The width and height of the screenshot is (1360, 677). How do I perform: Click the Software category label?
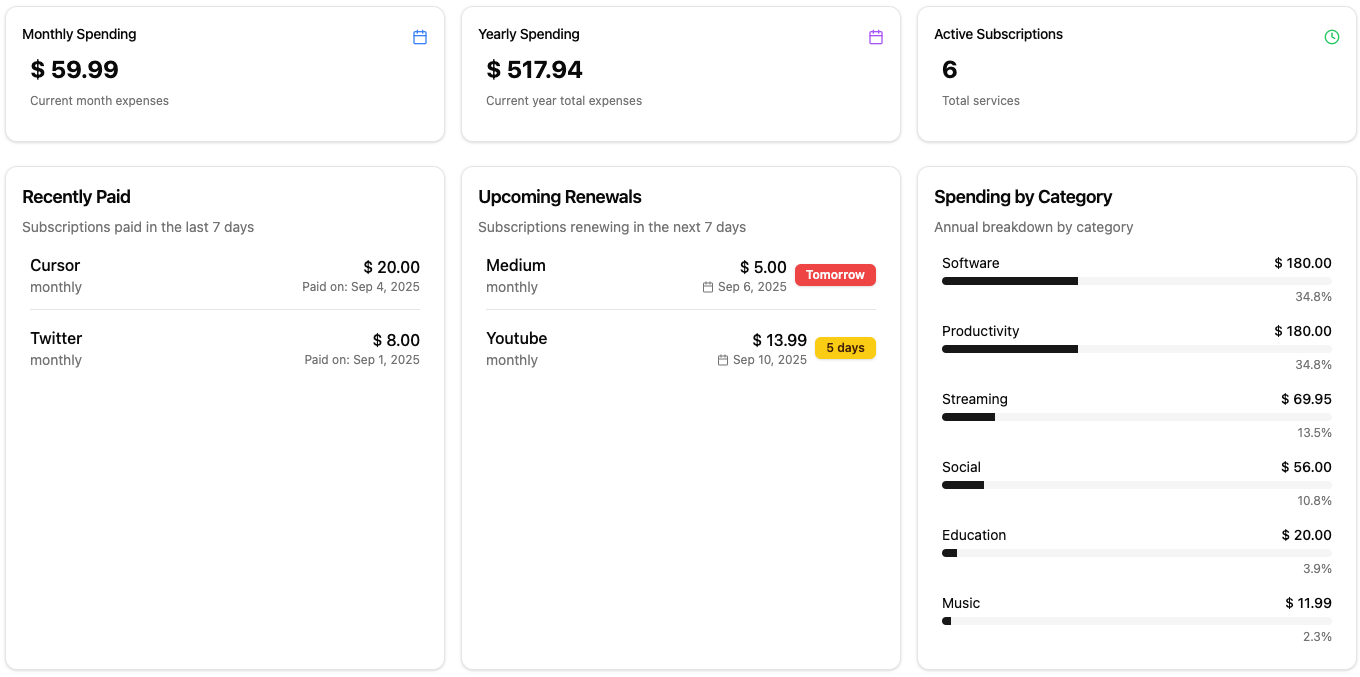tap(971, 263)
